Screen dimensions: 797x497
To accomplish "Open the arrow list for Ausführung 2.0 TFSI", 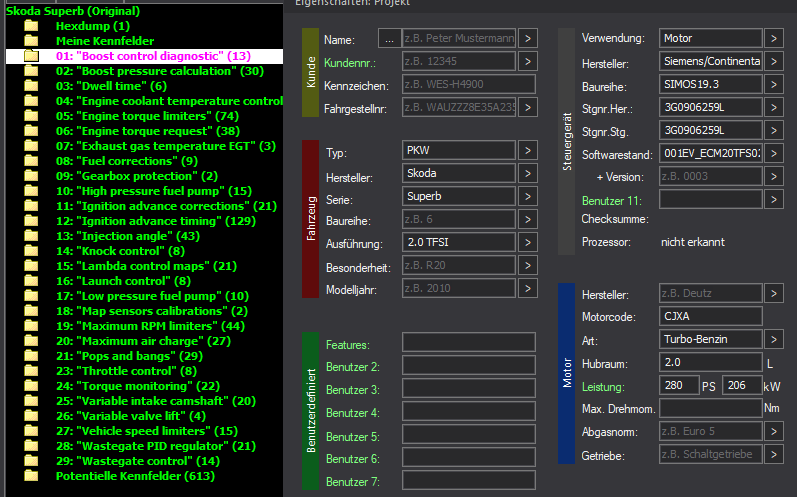I will point(528,242).
